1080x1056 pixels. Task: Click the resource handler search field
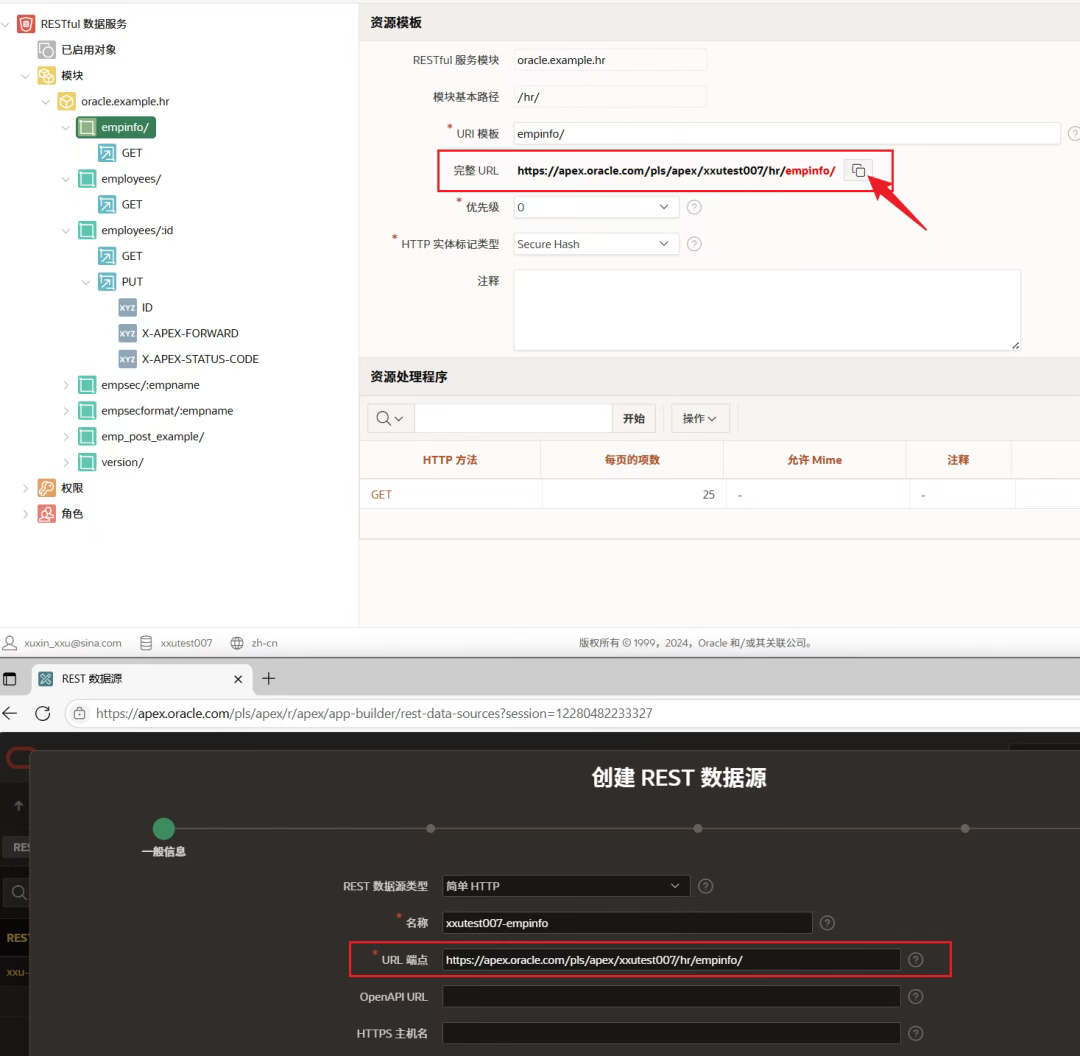pos(513,418)
